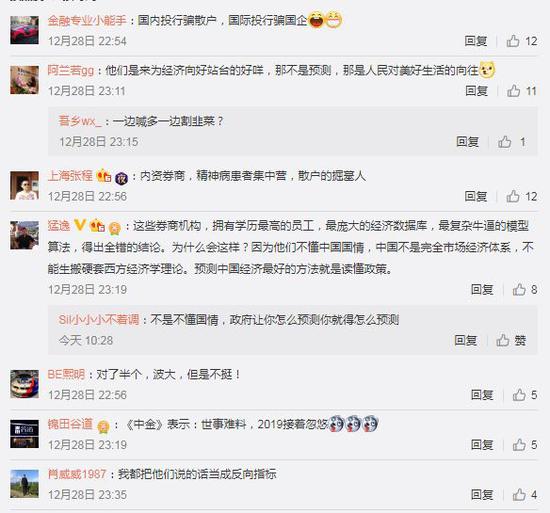This screenshot has width=550, height=513.
Task: Reply to 肖威威1987's comment
Action: pyautogui.click(x=482, y=495)
